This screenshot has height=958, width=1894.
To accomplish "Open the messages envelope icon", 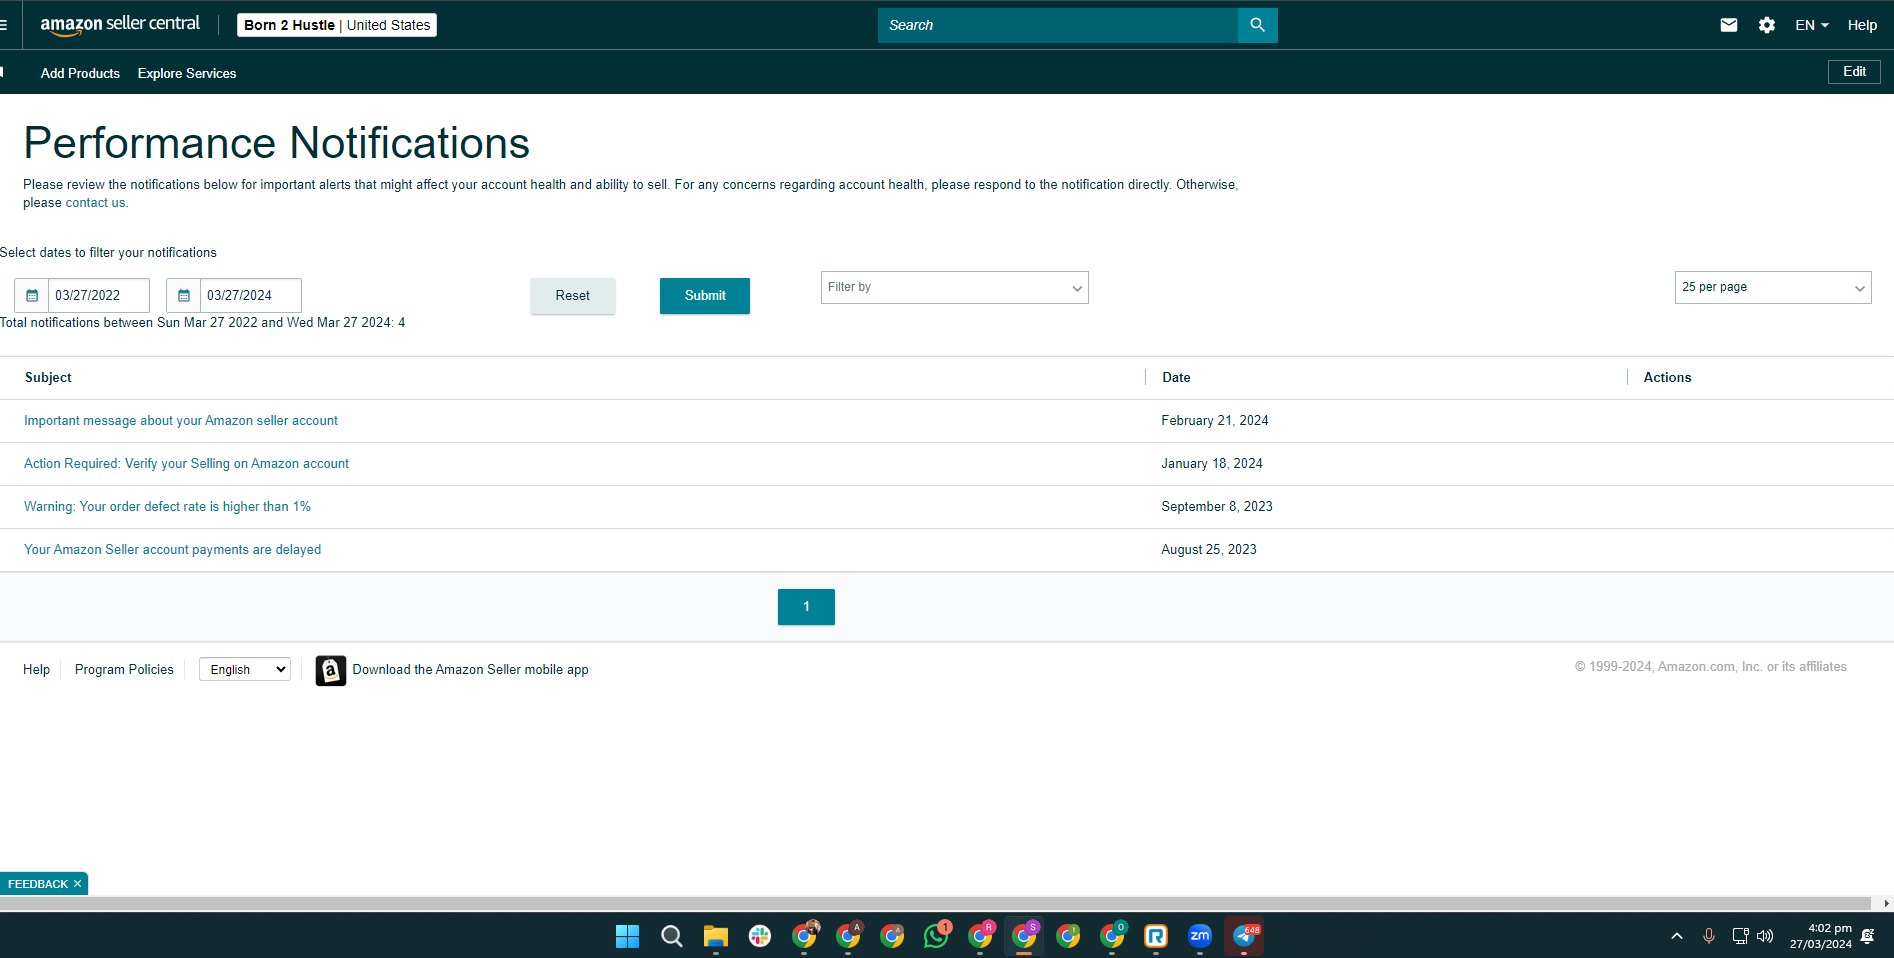I will pyautogui.click(x=1729, y=25).
